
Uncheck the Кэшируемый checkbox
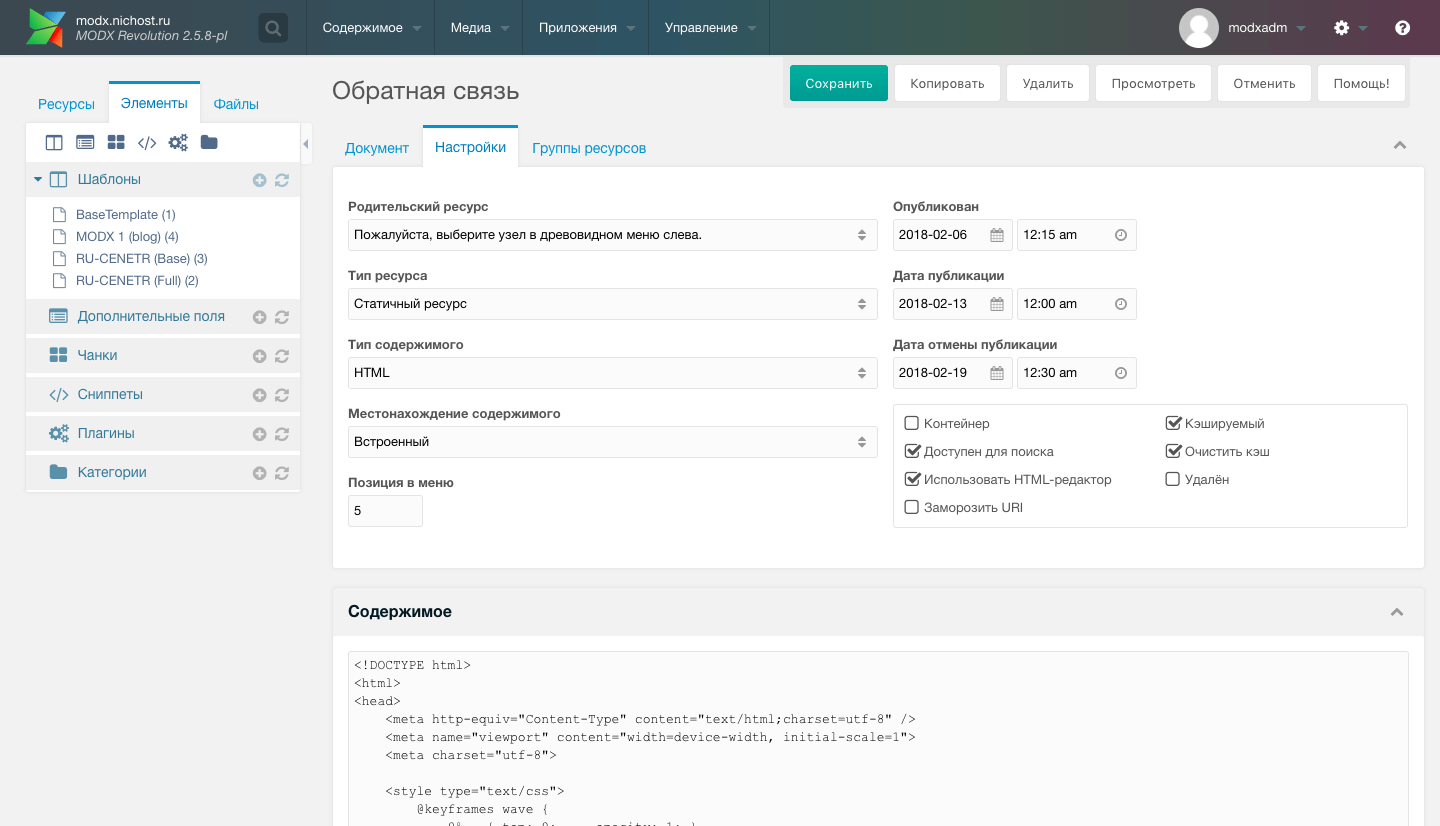click(1173, 424)
